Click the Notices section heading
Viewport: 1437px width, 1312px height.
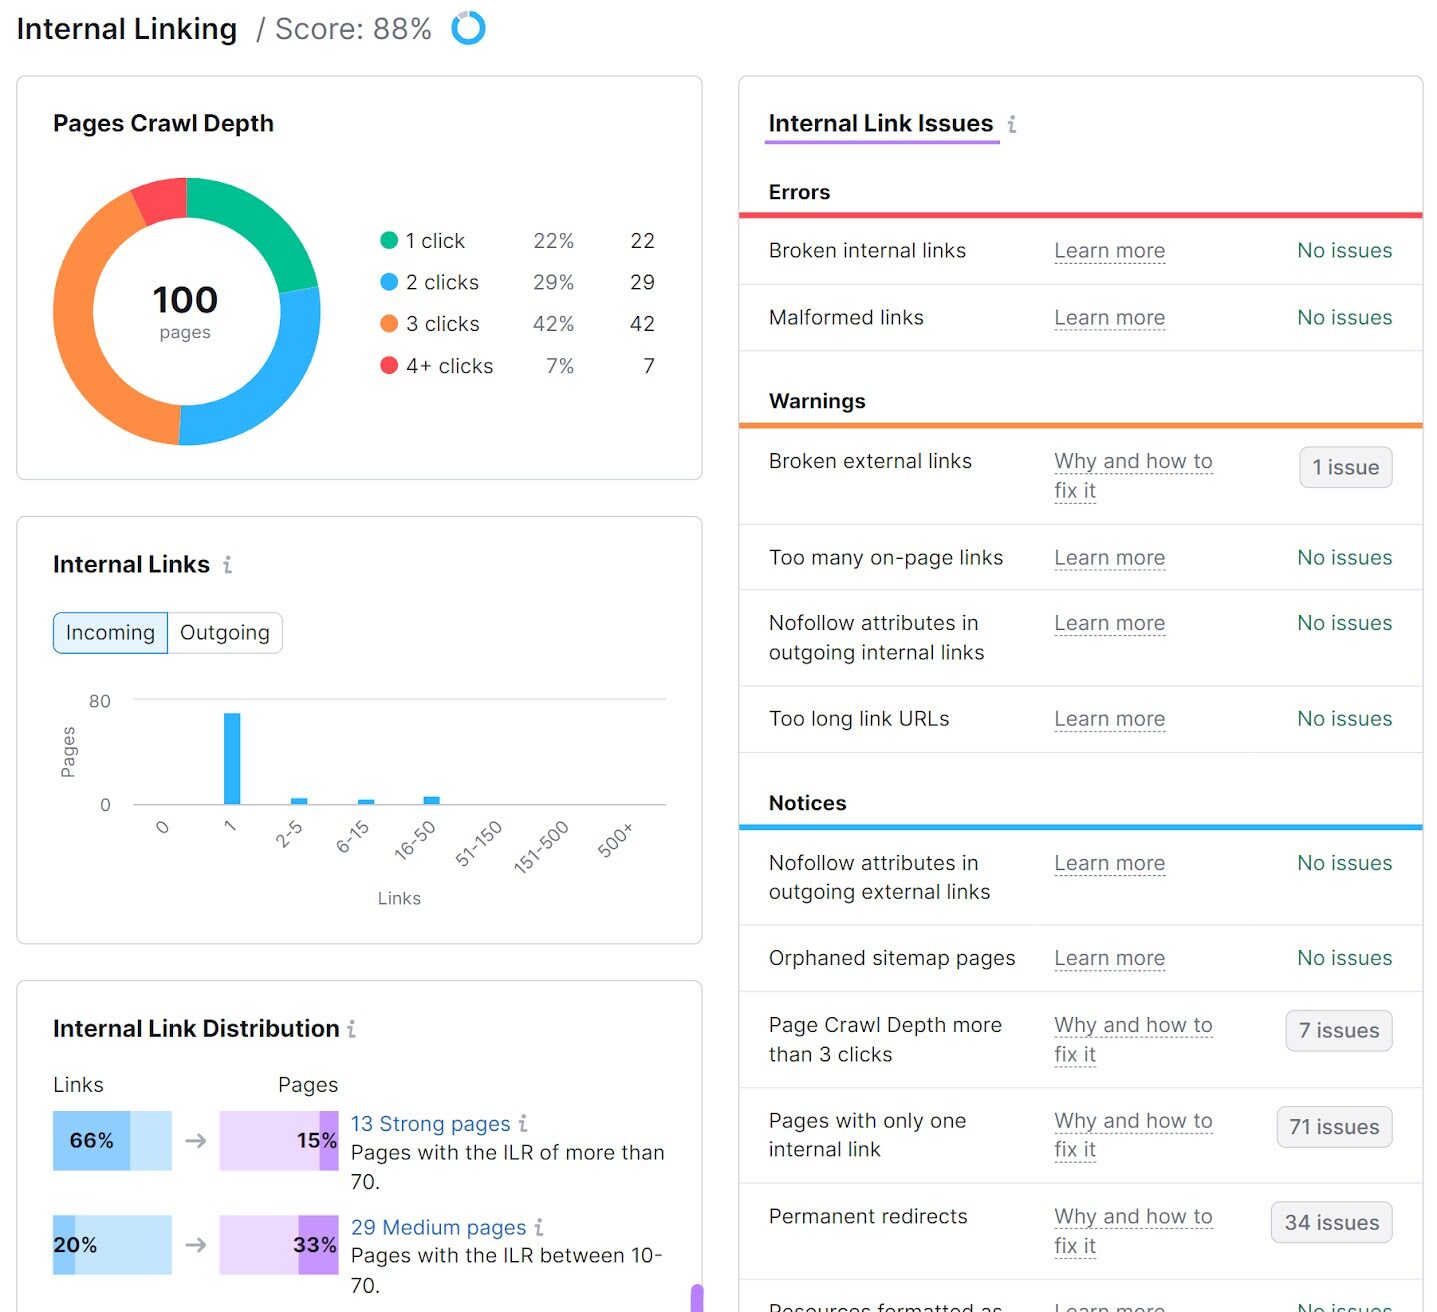[807, 803]
